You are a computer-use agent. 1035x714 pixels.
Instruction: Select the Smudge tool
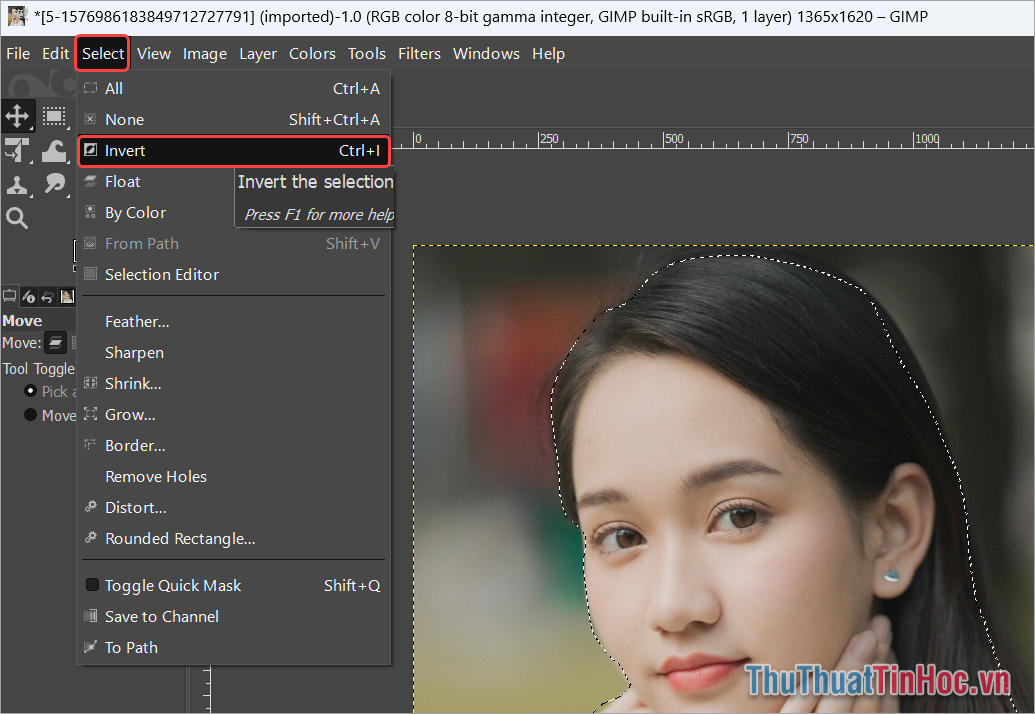click(54, 185)
